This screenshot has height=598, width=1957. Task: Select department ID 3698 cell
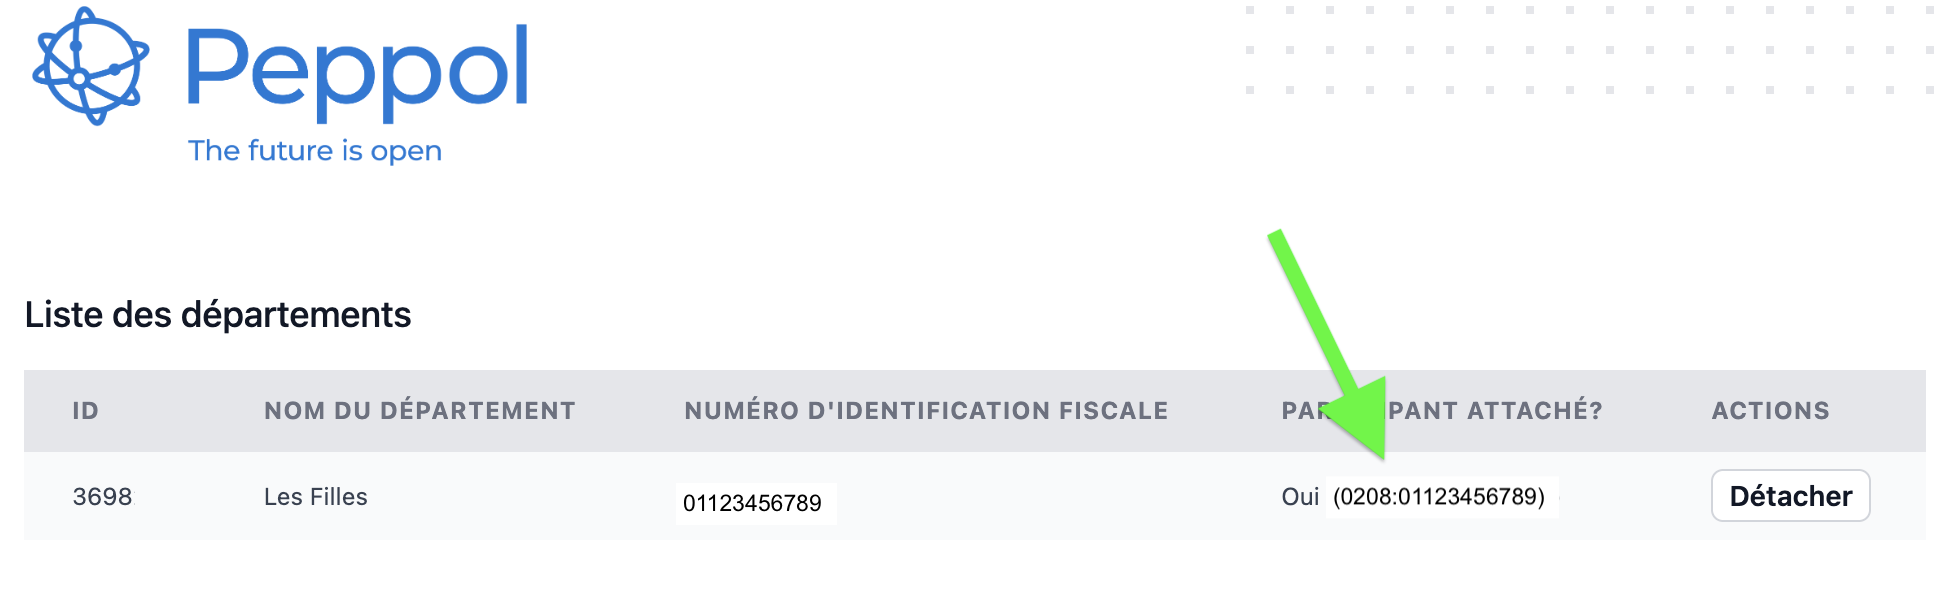point(102,497)
